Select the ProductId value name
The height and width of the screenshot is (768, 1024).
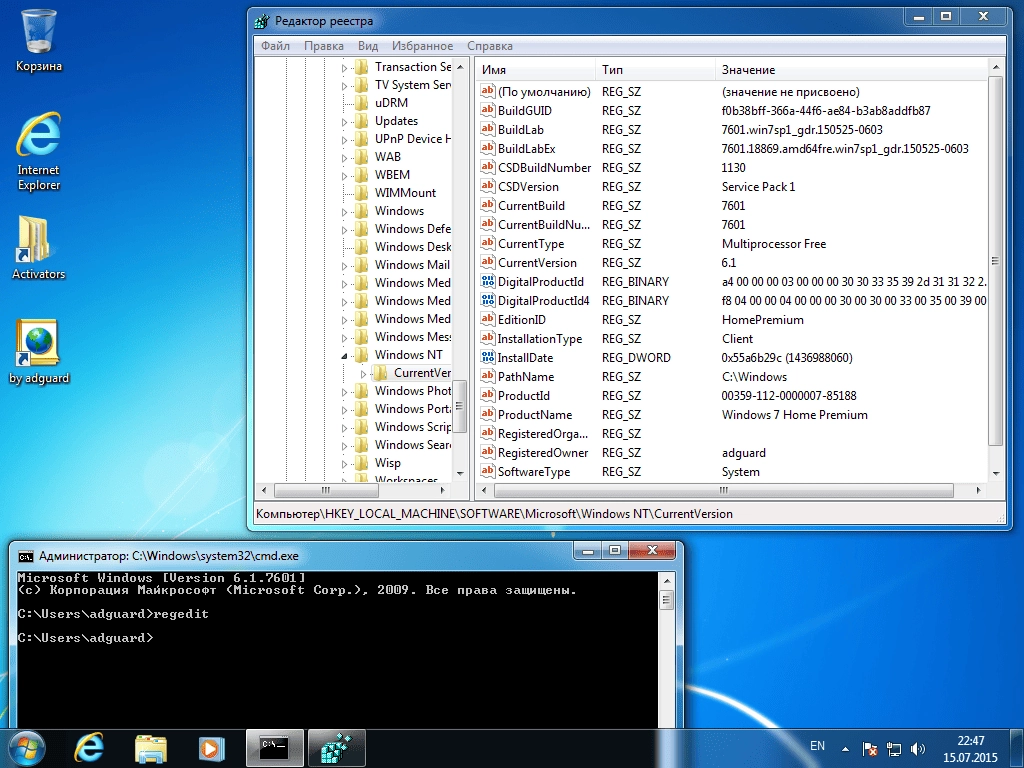point(523,395)
